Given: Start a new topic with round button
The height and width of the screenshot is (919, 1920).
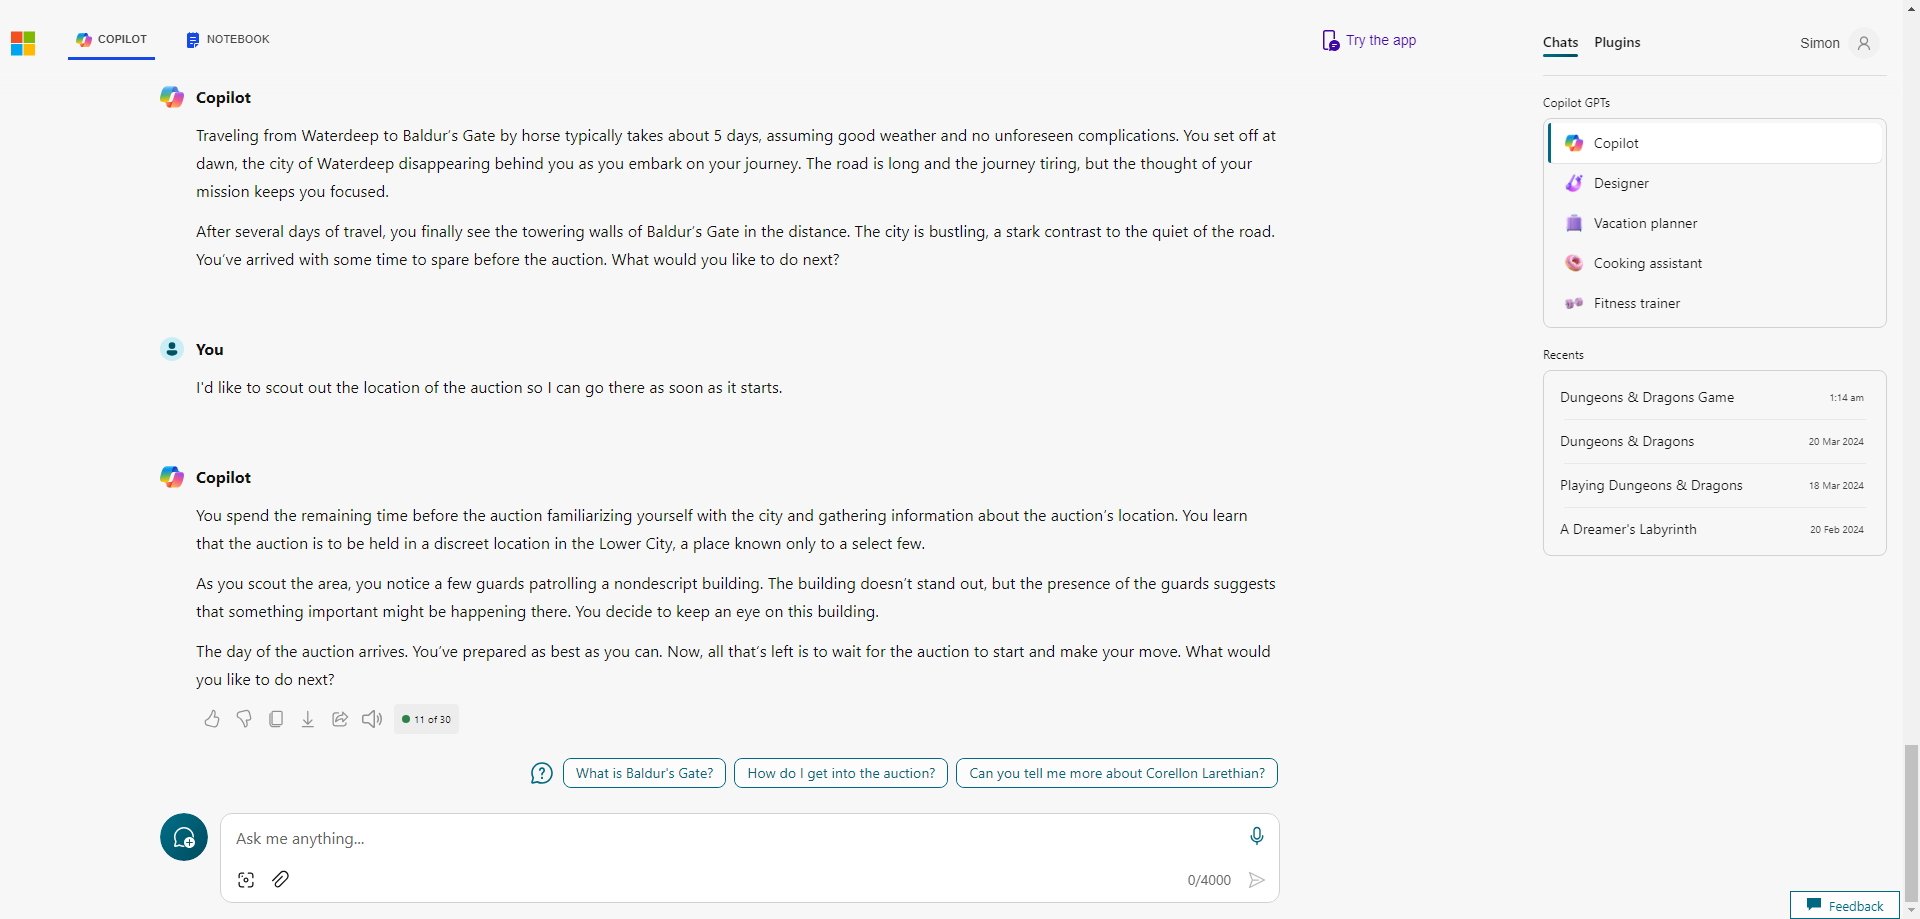Looking at the screenshot, I should click(x=184, y=837).
